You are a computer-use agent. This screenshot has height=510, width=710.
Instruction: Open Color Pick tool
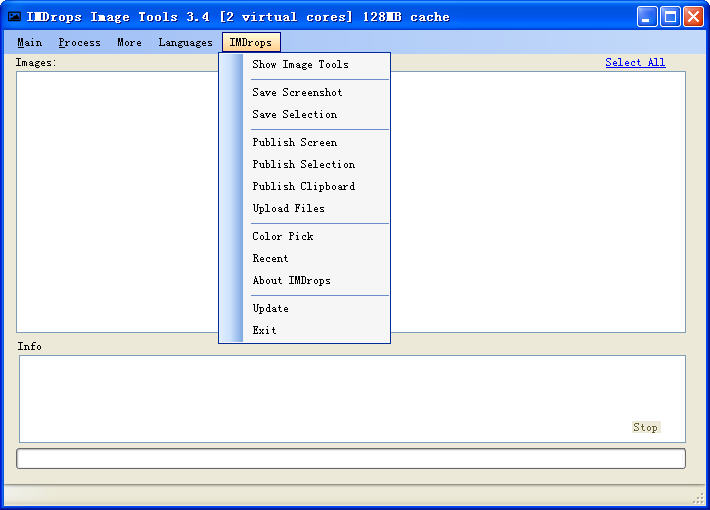(x=304, y=236)
